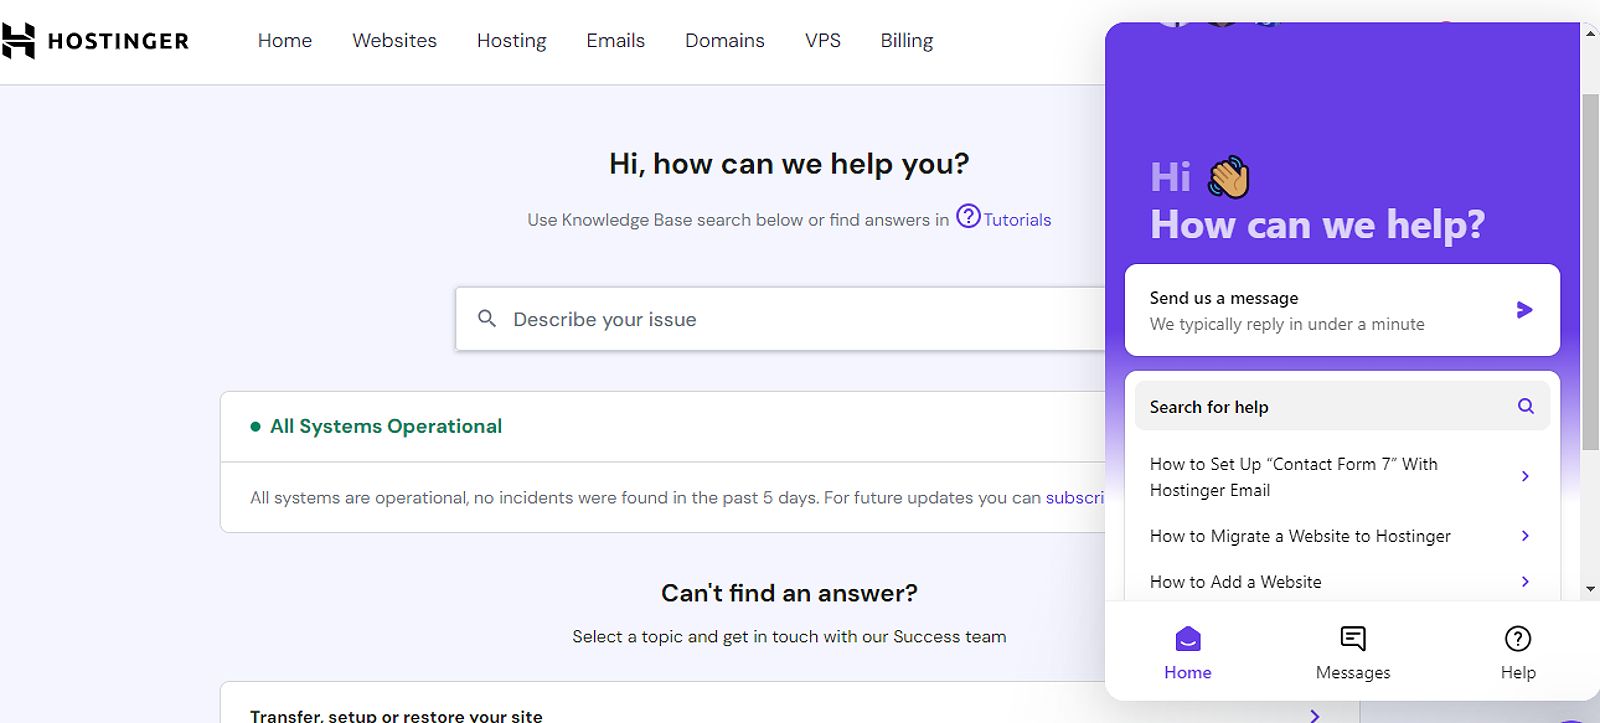
Task: Switch to the Home tab in chat widget
Action: pos(1188,653)
